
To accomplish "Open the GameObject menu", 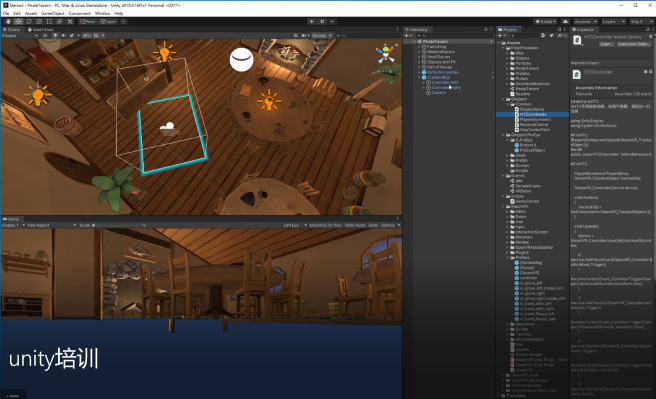I will point(52,13).
